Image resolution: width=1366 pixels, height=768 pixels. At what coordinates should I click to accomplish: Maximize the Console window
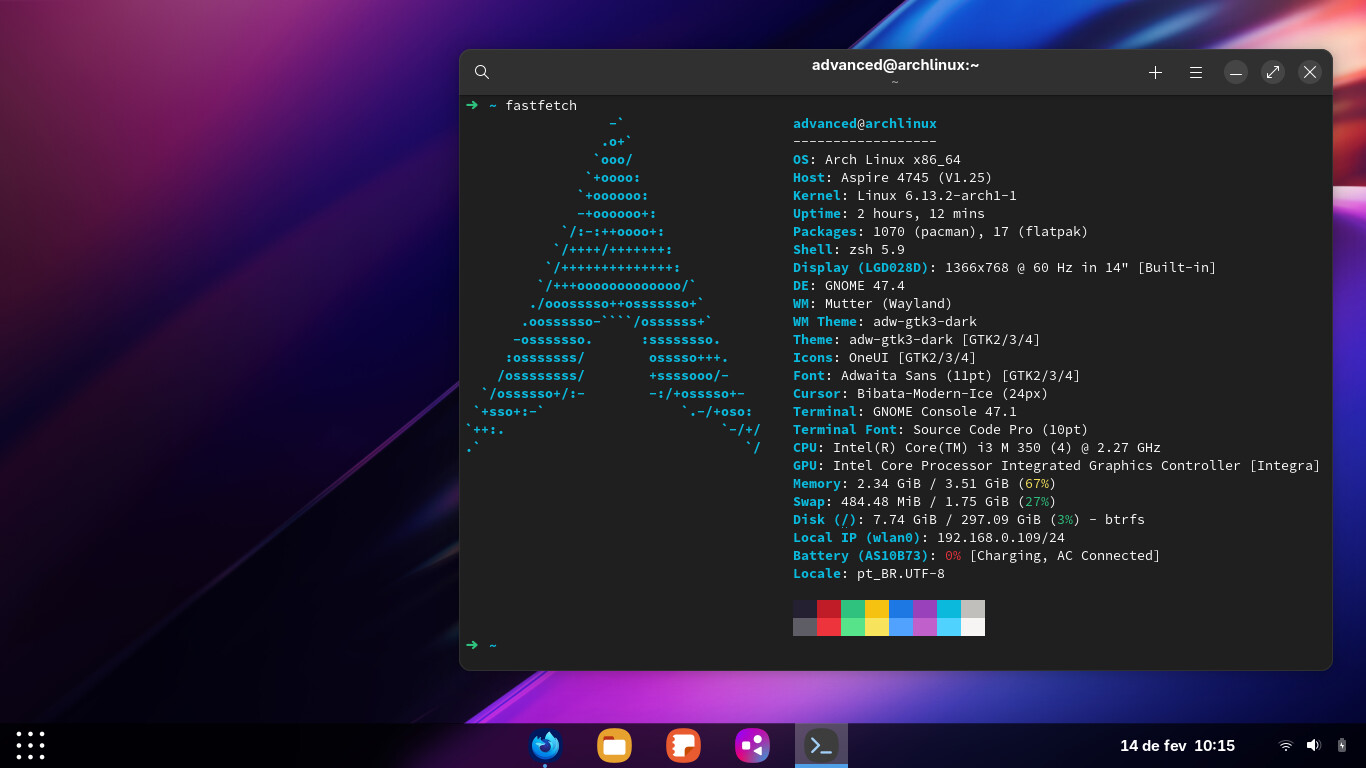pos(1273,72)
